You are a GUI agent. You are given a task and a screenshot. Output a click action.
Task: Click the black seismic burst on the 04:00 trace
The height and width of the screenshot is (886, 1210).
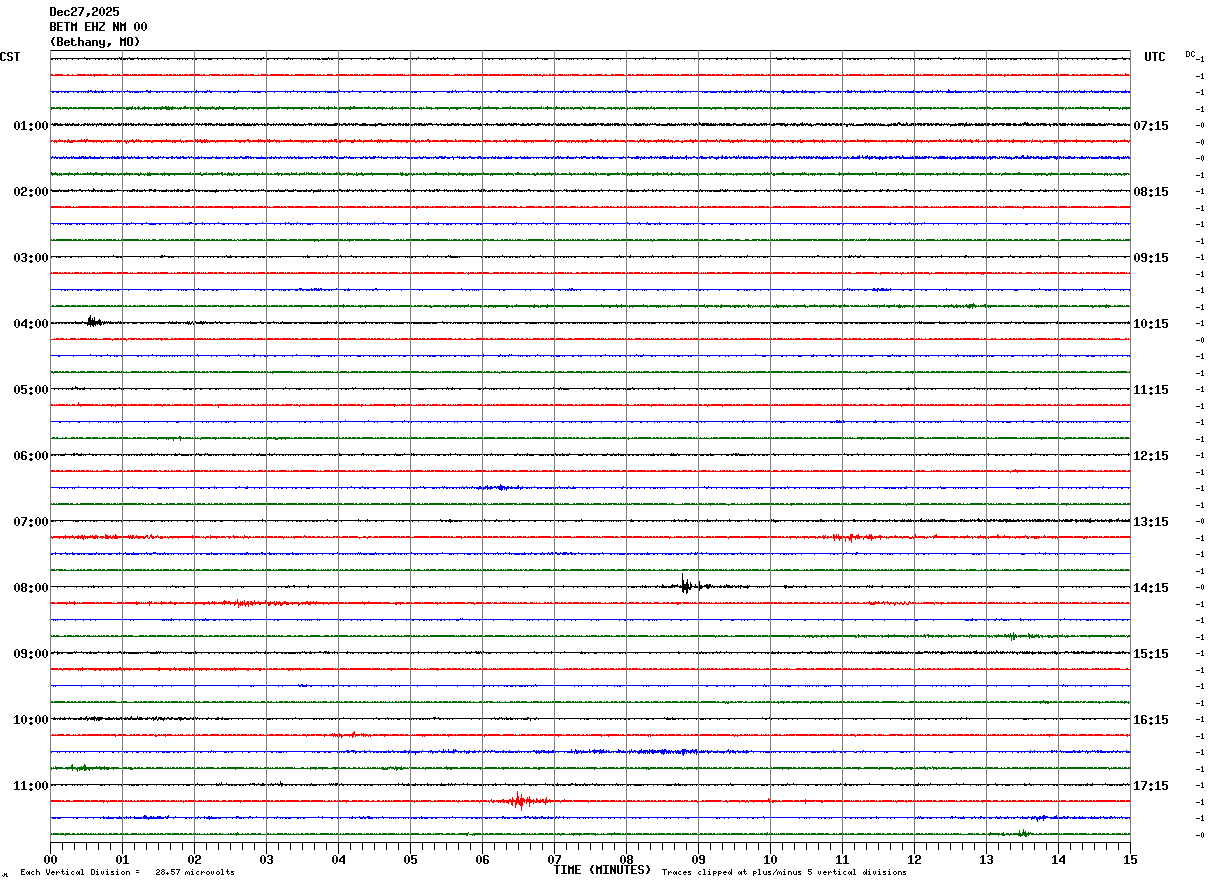click(x=94, y=321)
